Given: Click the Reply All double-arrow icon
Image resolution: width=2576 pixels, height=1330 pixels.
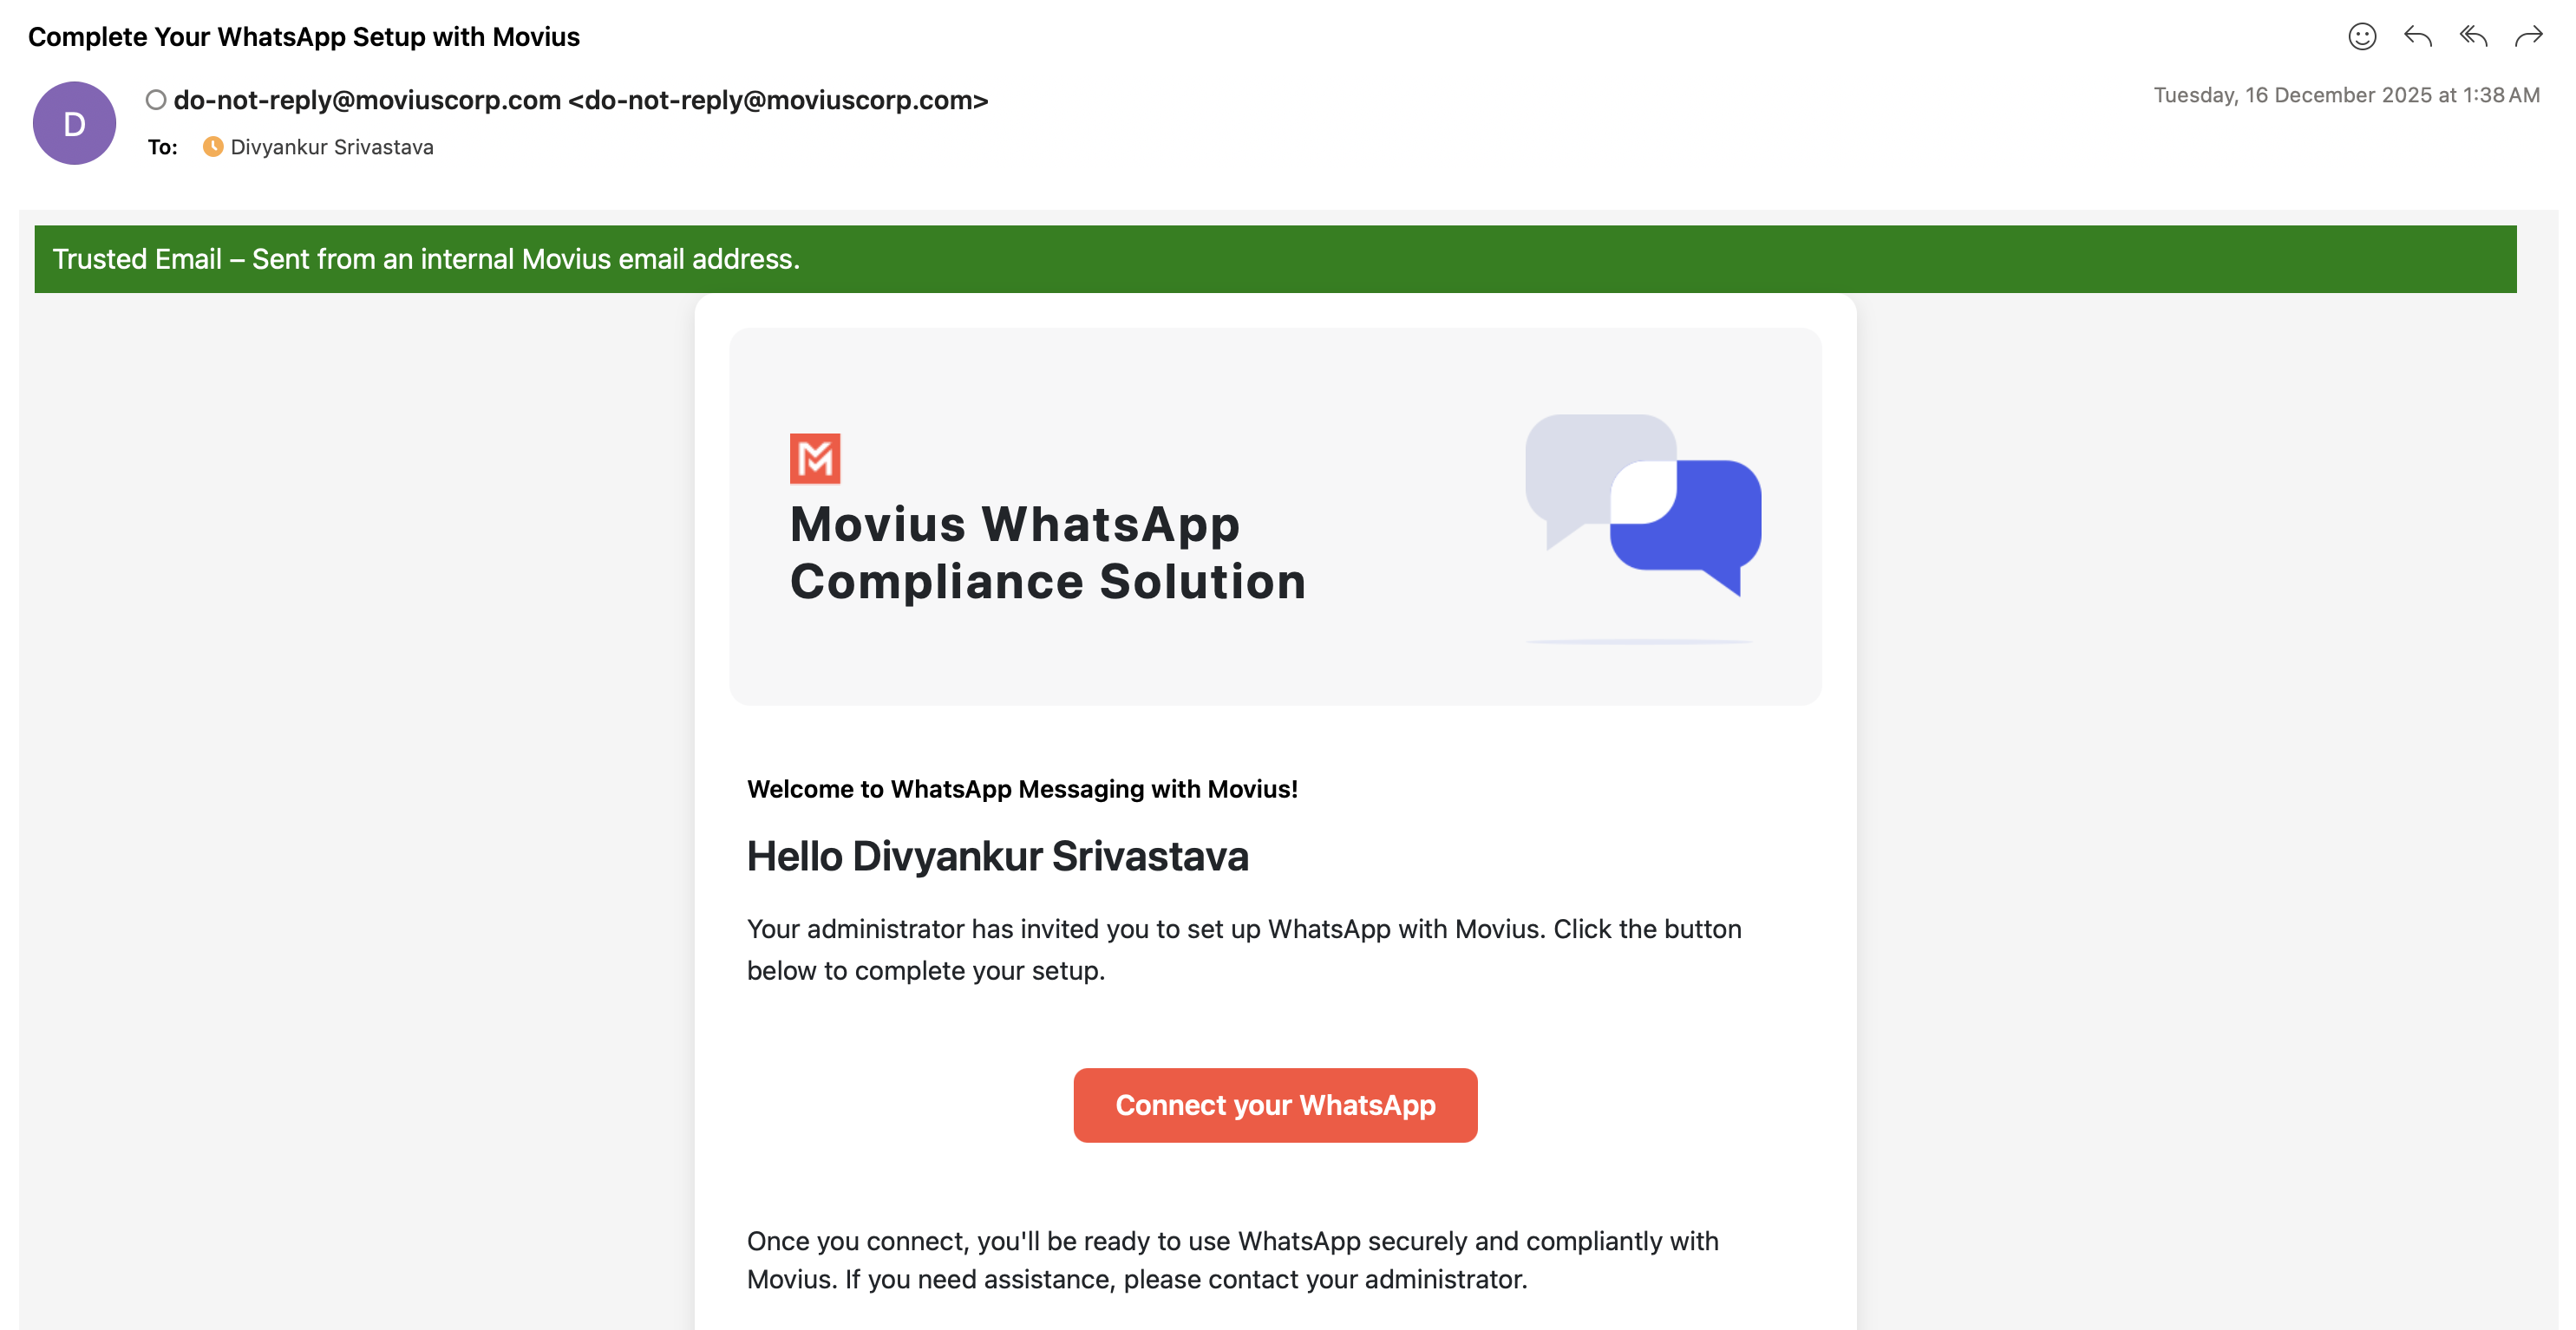Looking at the screenshot, I should (2473, 37).
